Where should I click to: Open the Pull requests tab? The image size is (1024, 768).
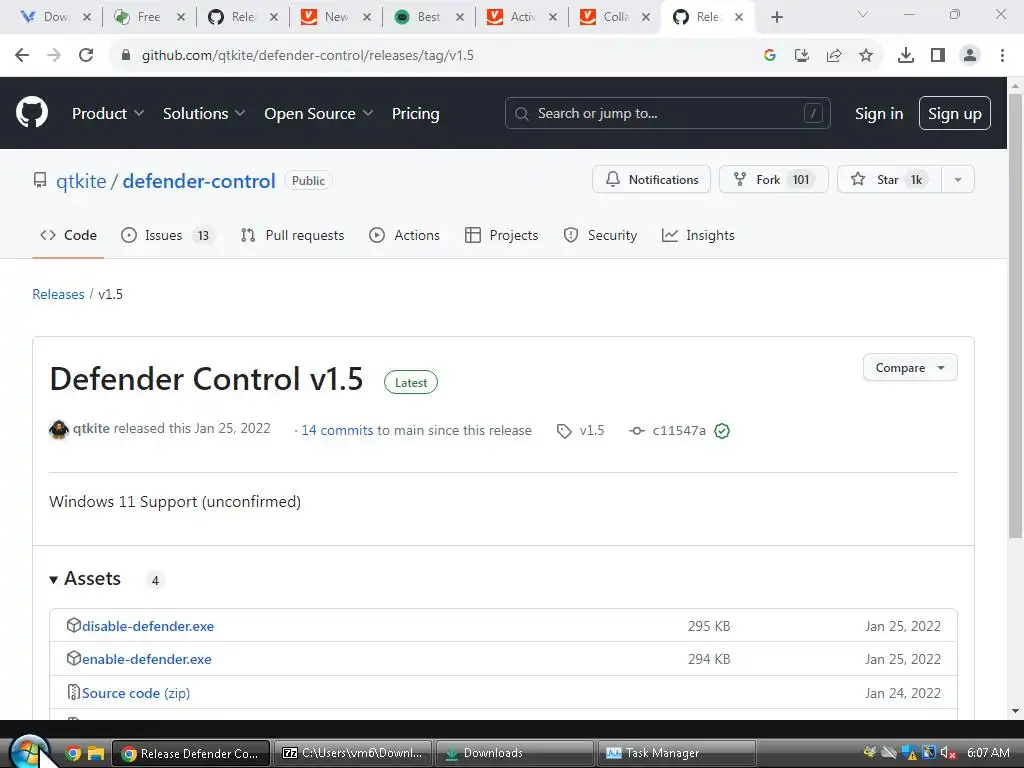click(x=292, y=235)
